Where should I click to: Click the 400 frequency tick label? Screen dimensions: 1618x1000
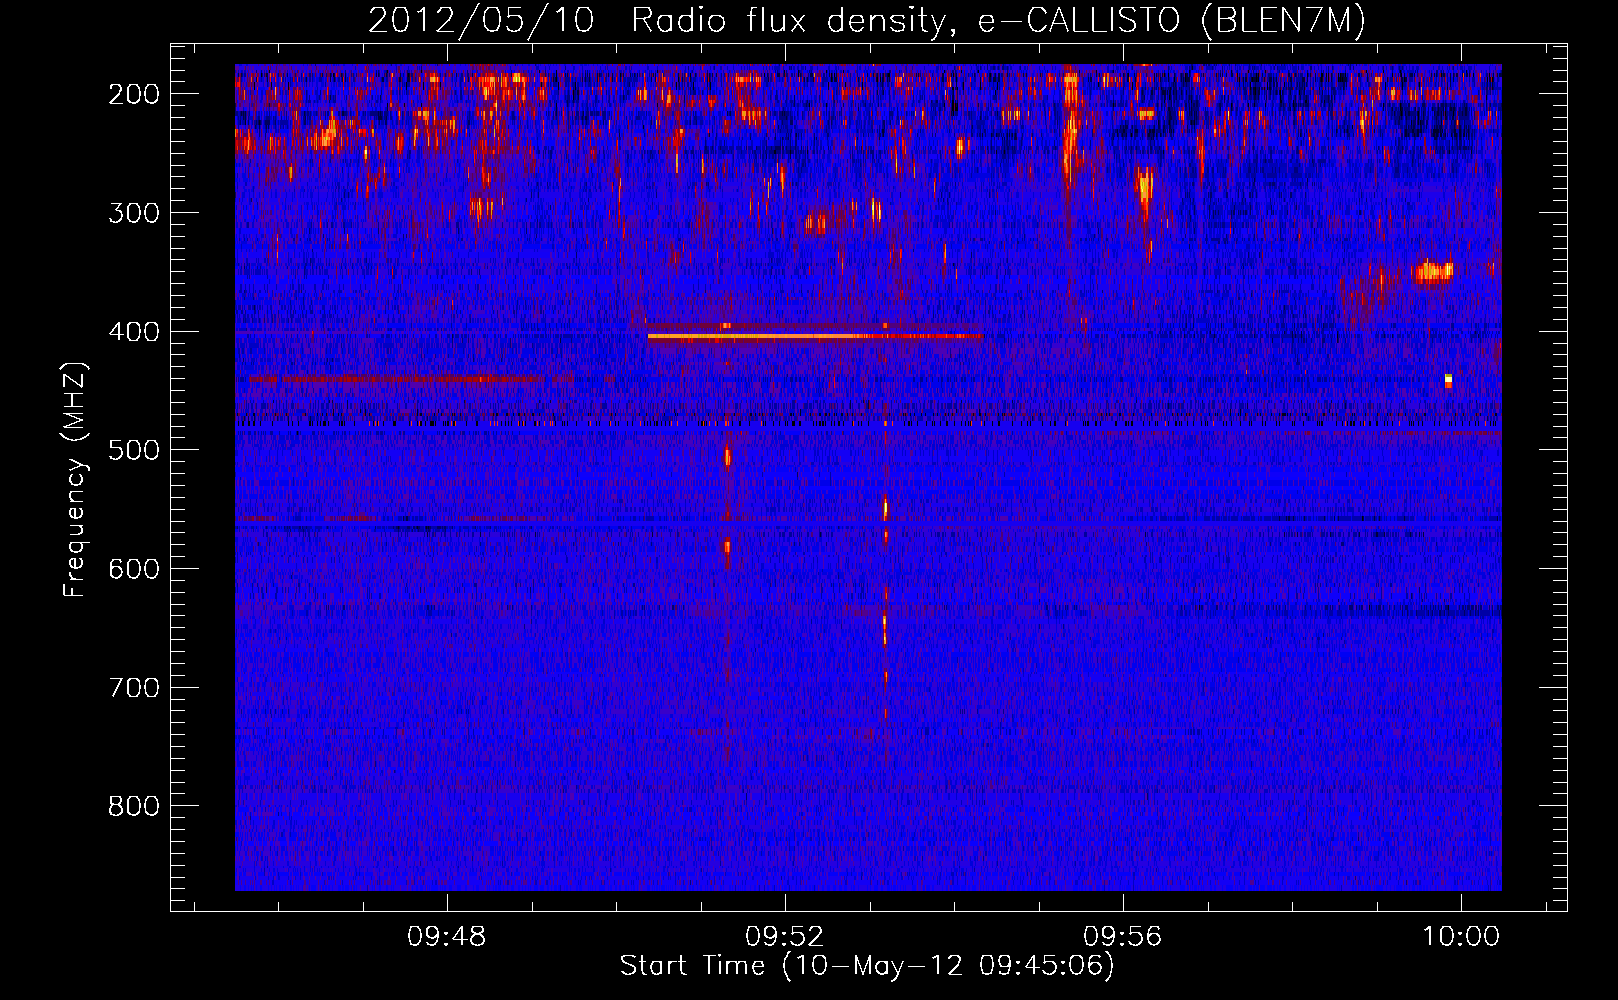[134, 332]
